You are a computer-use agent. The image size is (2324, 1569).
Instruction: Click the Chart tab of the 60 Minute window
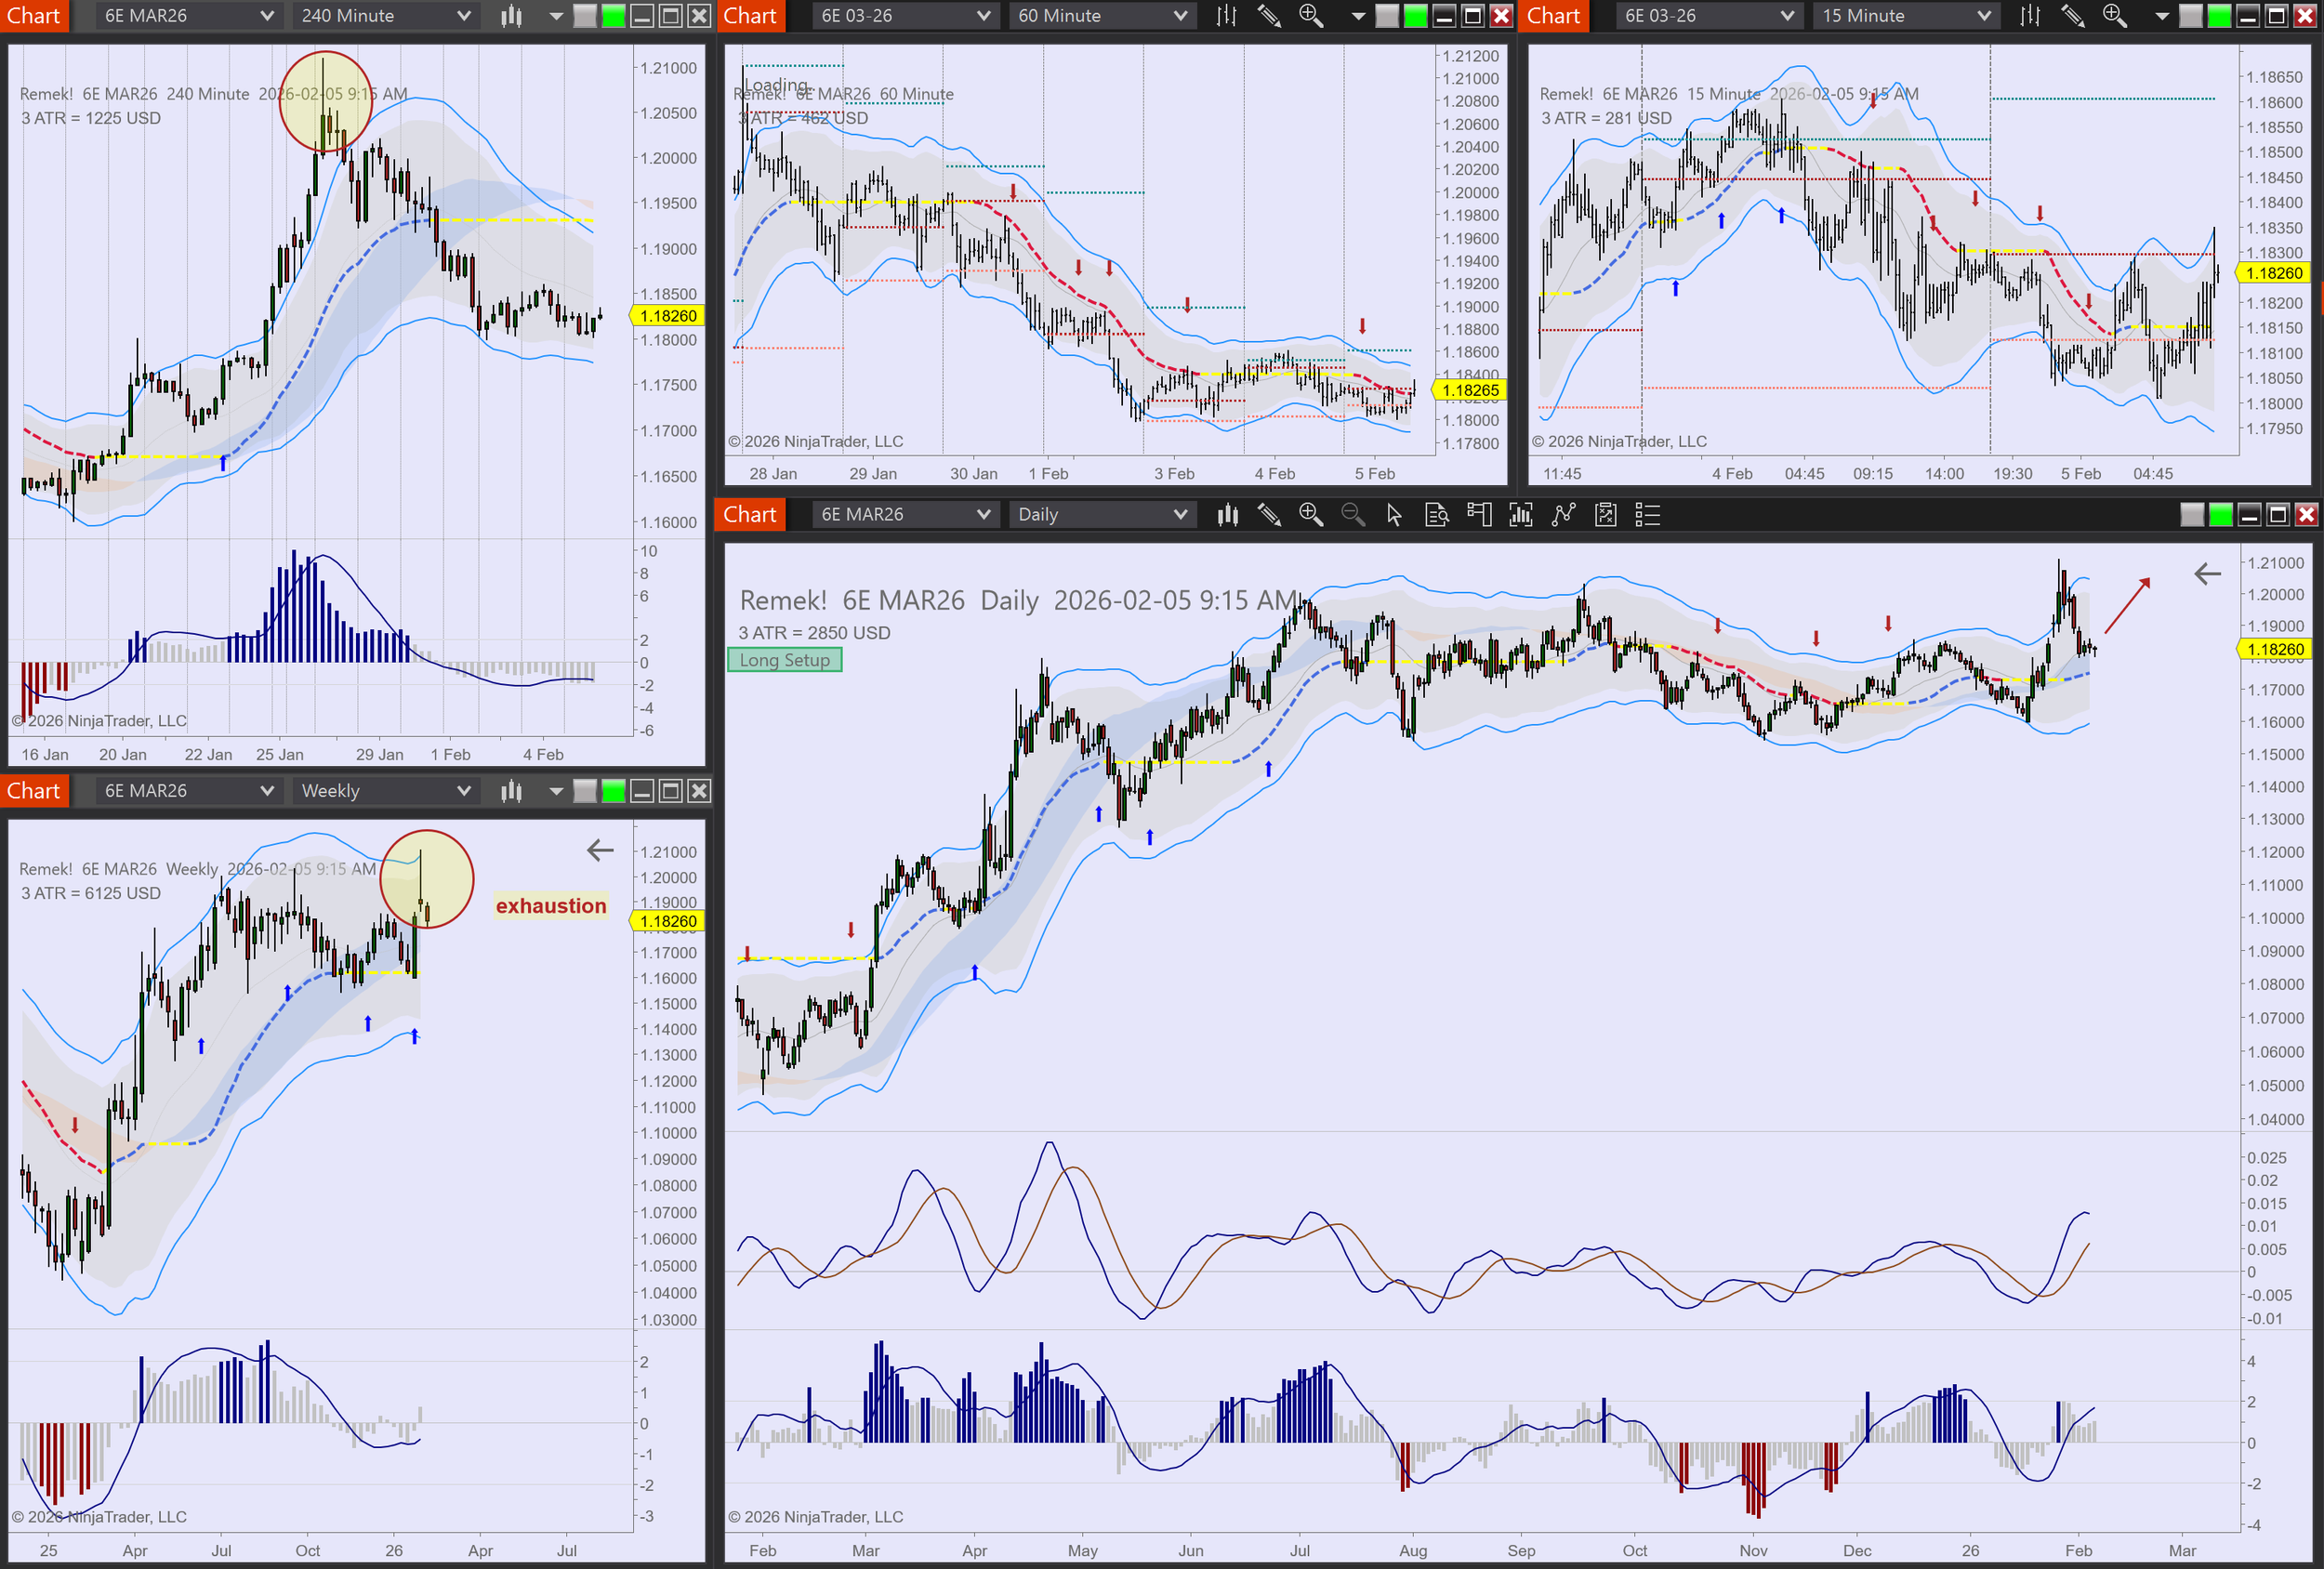pos(750,16)
